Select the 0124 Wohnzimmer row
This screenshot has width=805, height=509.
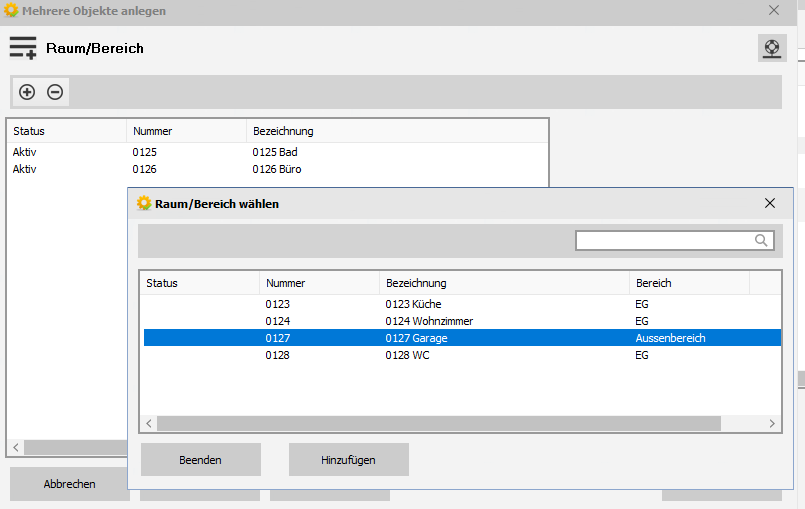coord(462,321)
